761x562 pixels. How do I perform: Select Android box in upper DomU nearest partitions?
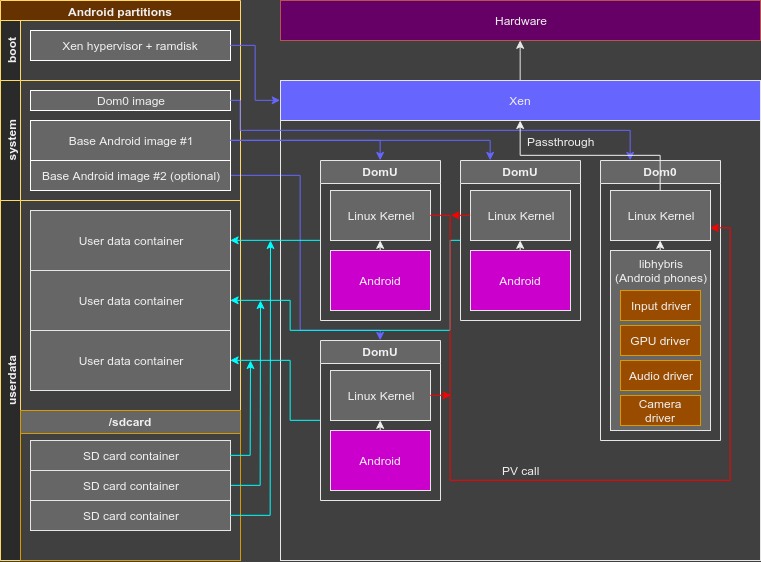coord(380,281)
